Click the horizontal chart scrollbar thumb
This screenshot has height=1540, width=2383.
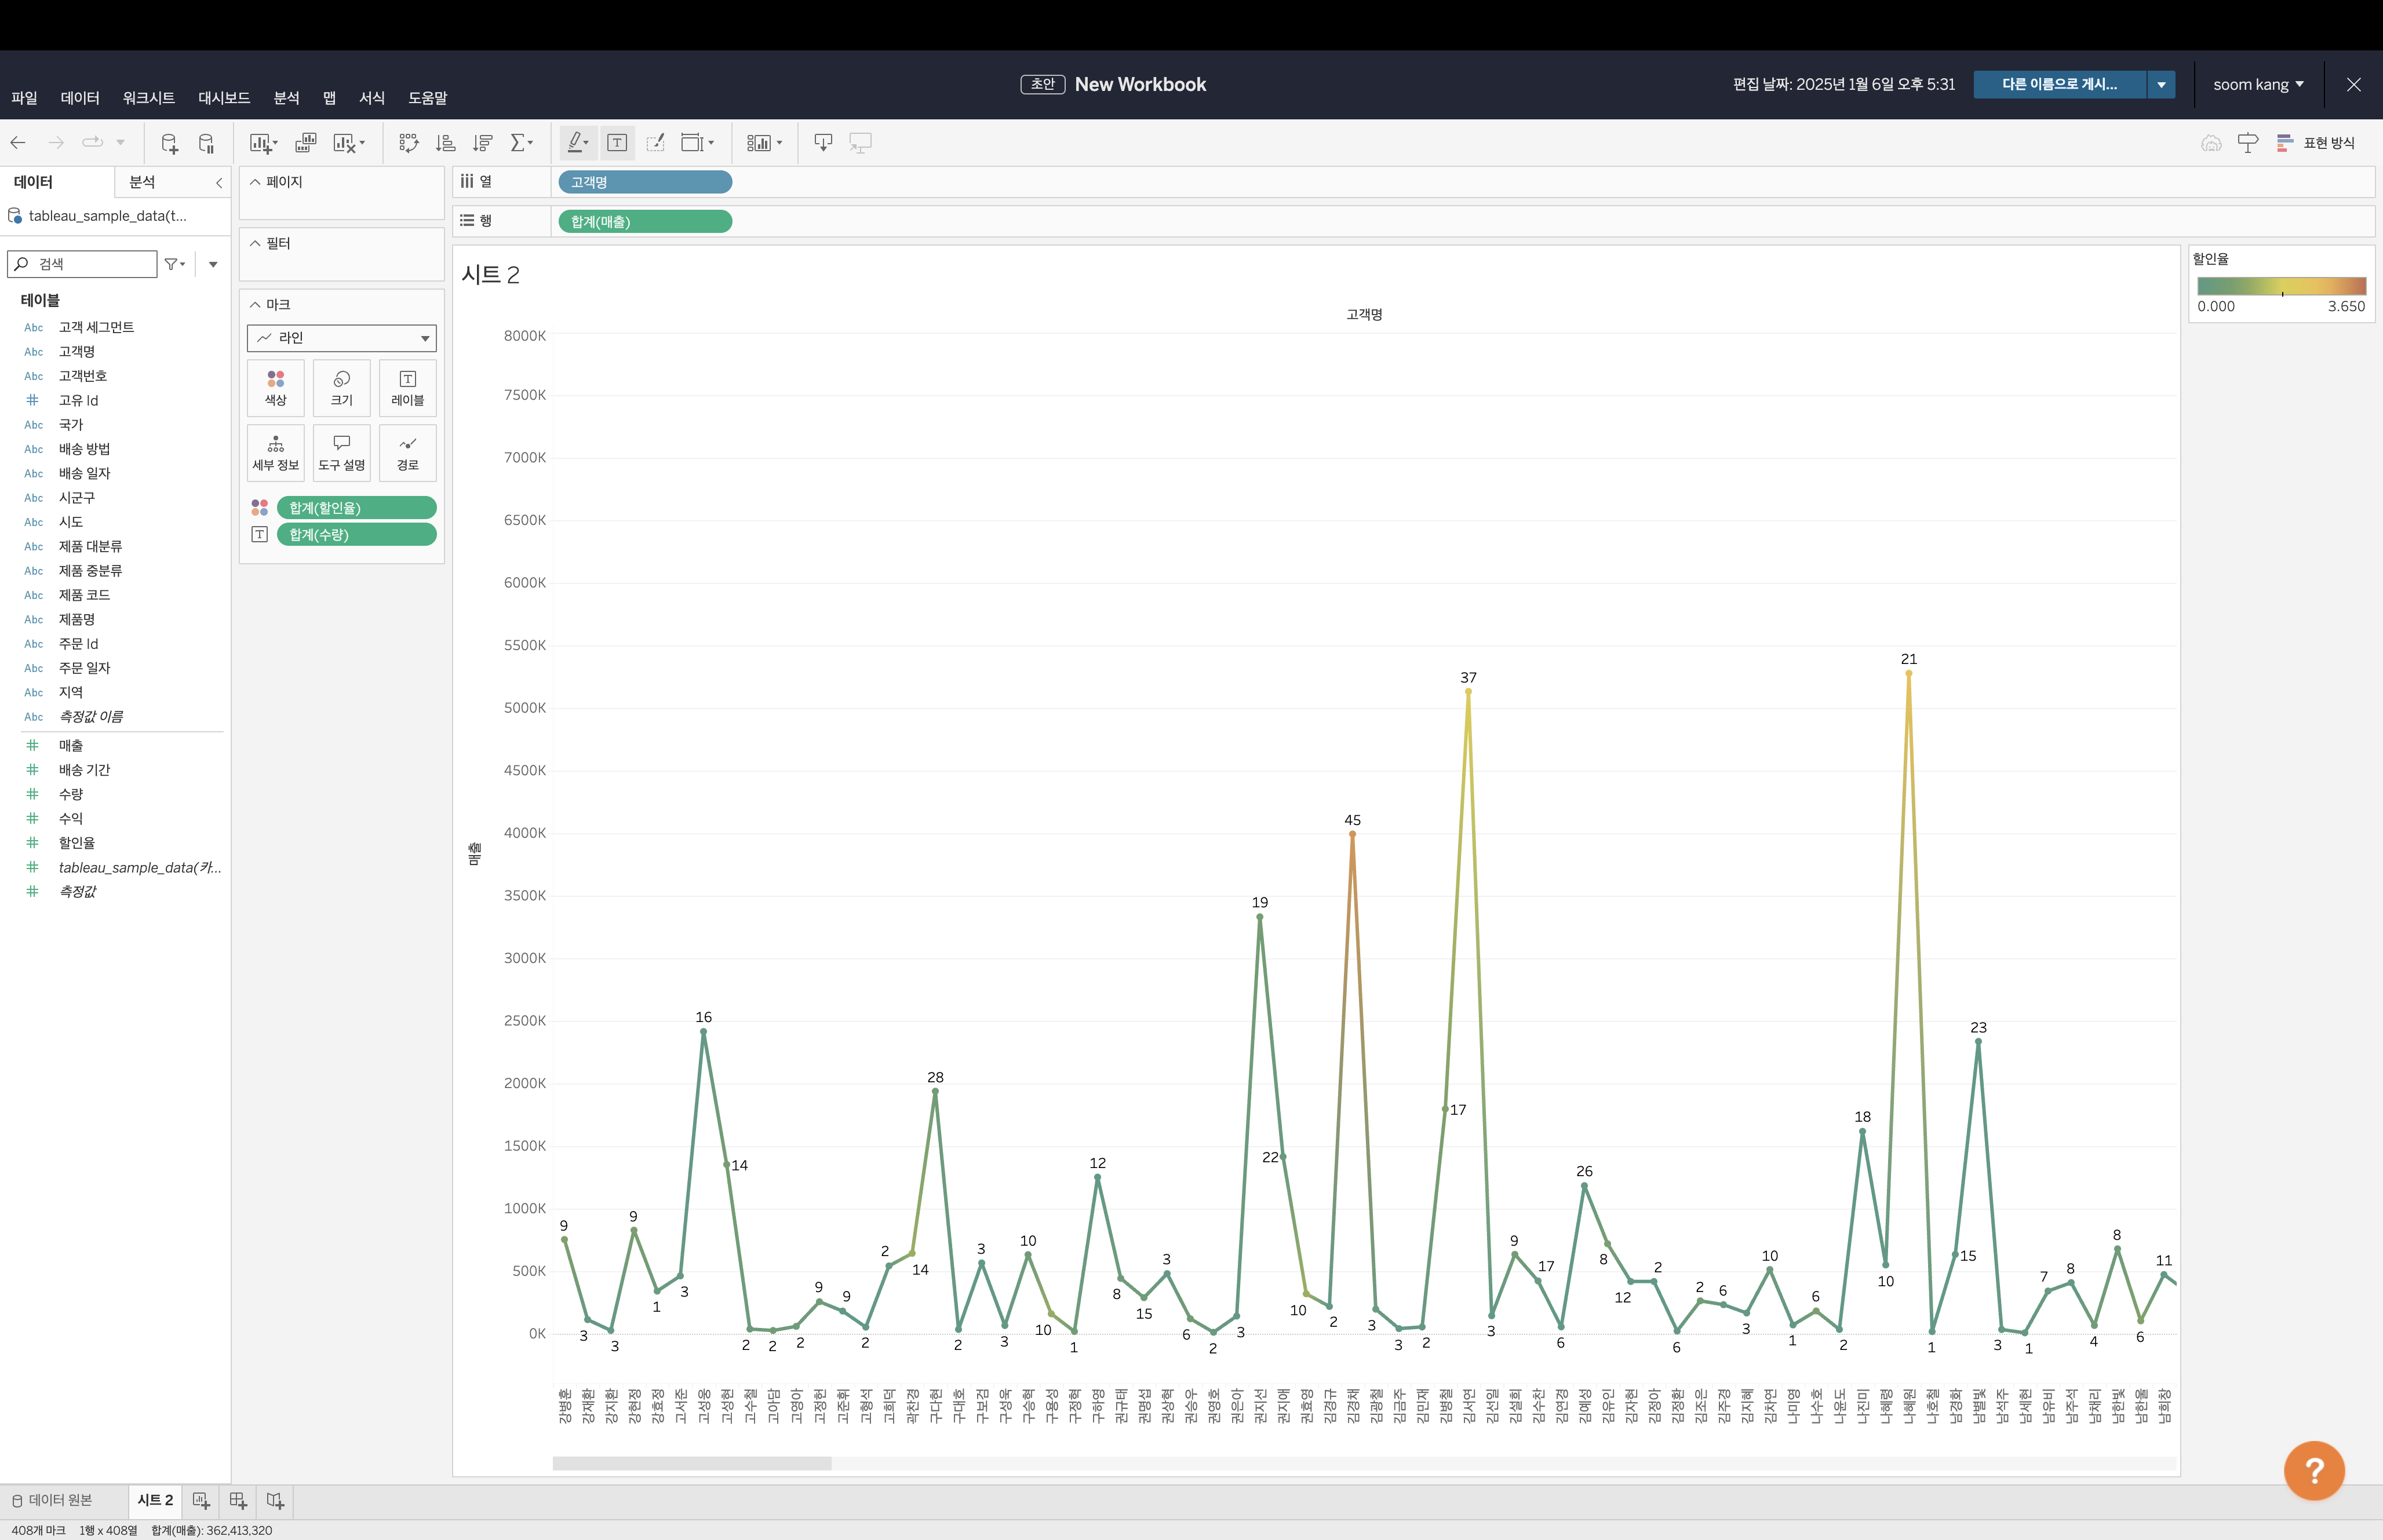click(x=692, y=1463)
